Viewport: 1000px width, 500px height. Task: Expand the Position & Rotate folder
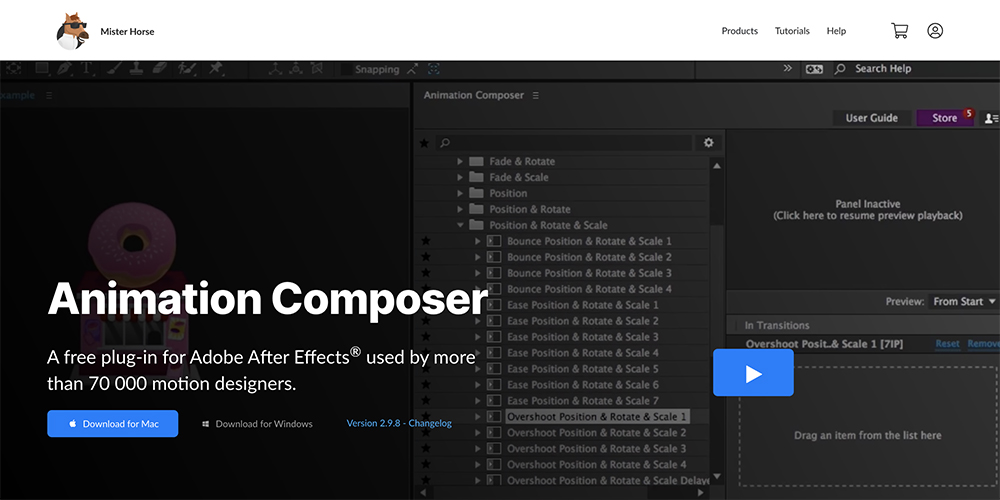coord(460,209)
